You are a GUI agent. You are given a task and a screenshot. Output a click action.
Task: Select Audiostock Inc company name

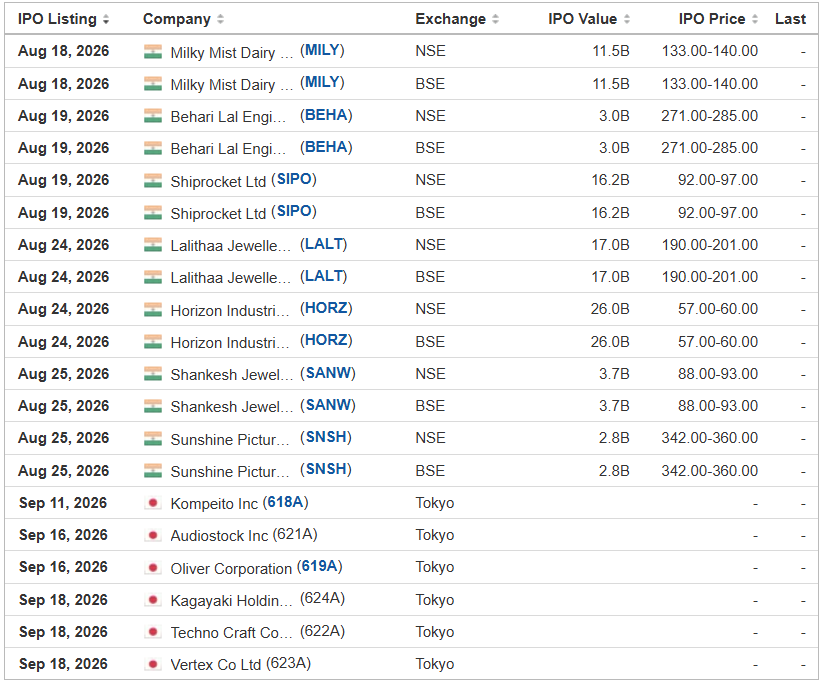[219, 536]
